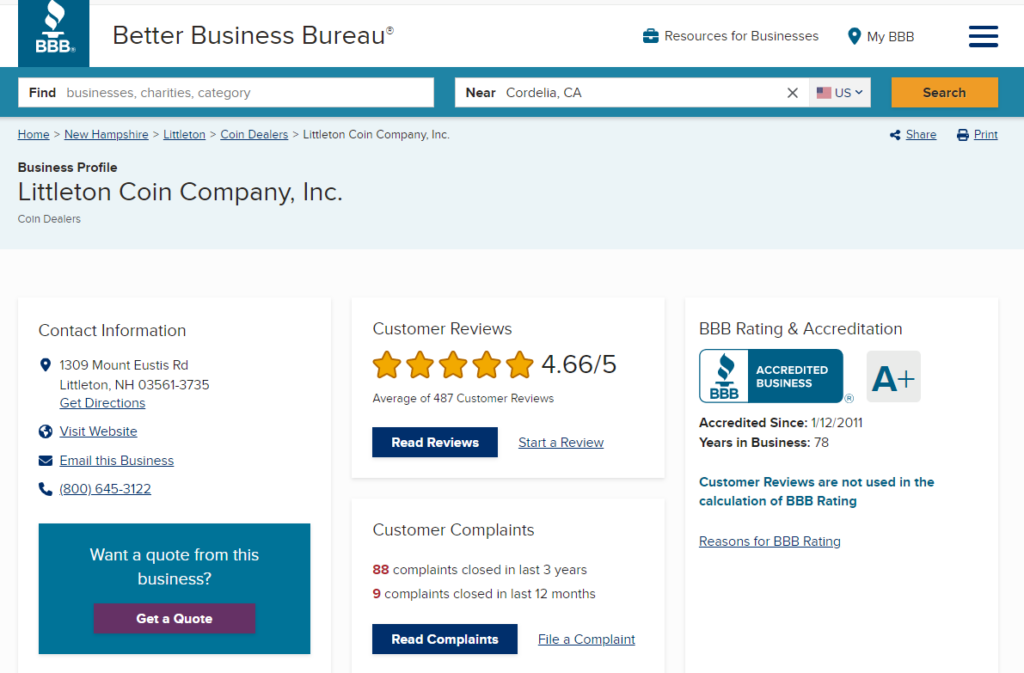Click the Better Business Bureau title text
The height and width of the screenshot is (673, 1024).
point(253,35)
